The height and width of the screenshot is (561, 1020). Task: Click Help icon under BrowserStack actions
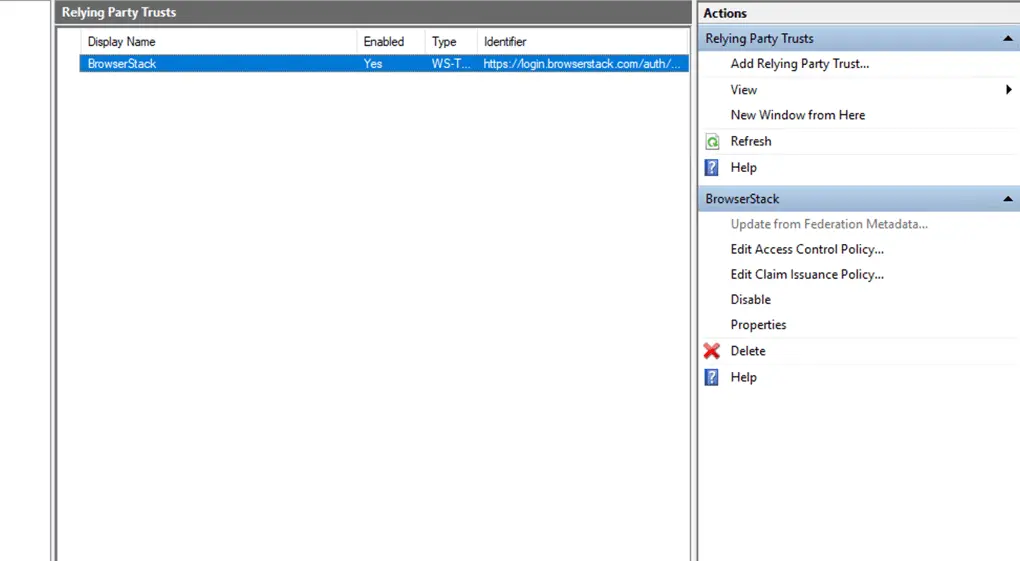point(712,377)
